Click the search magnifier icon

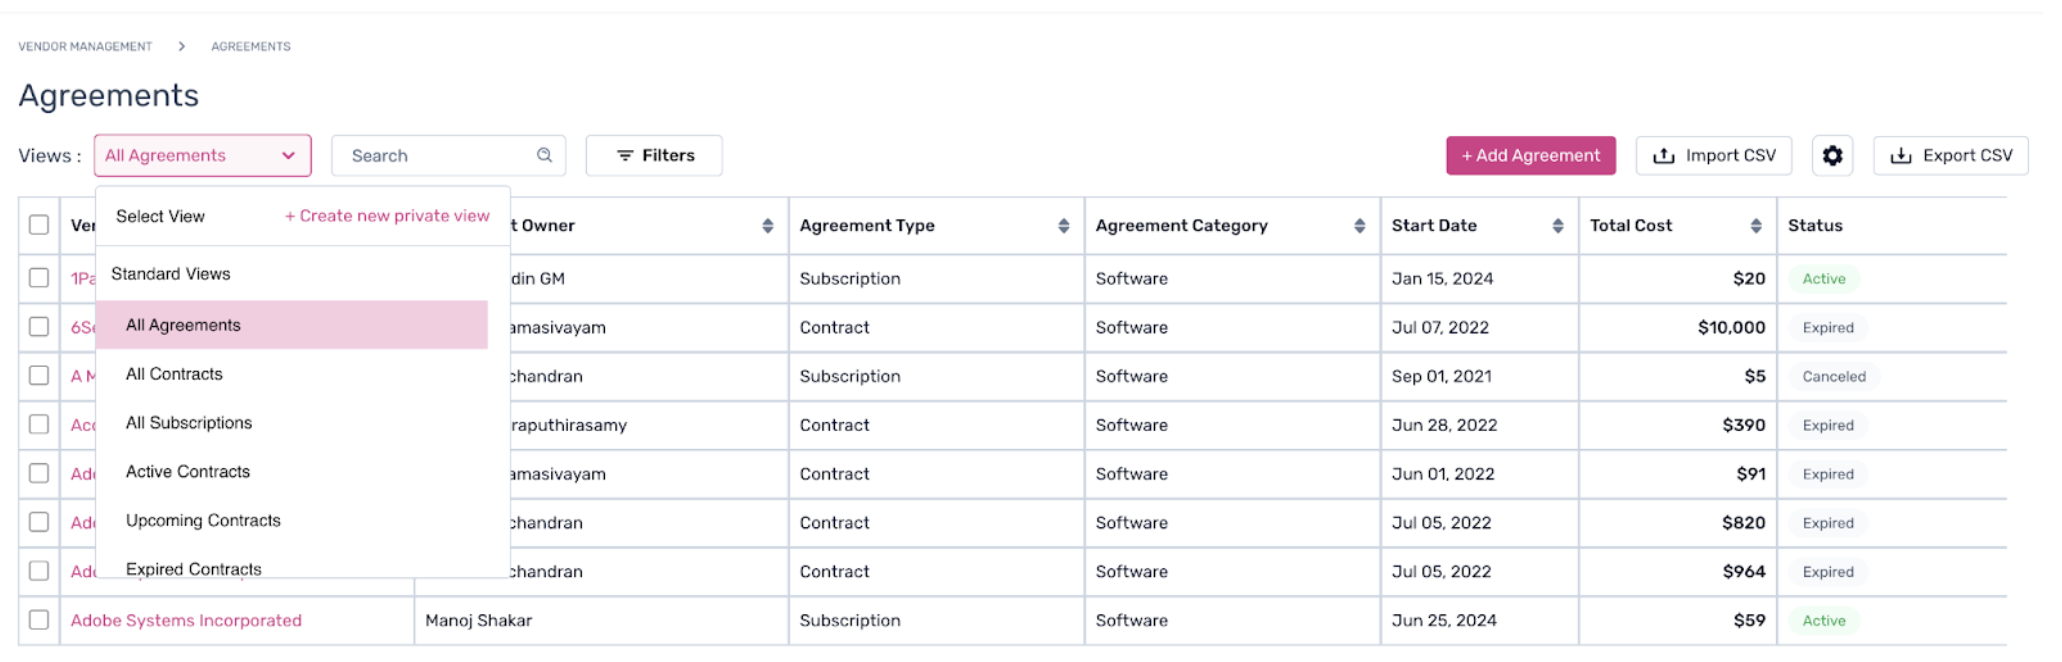coord(544,155)
